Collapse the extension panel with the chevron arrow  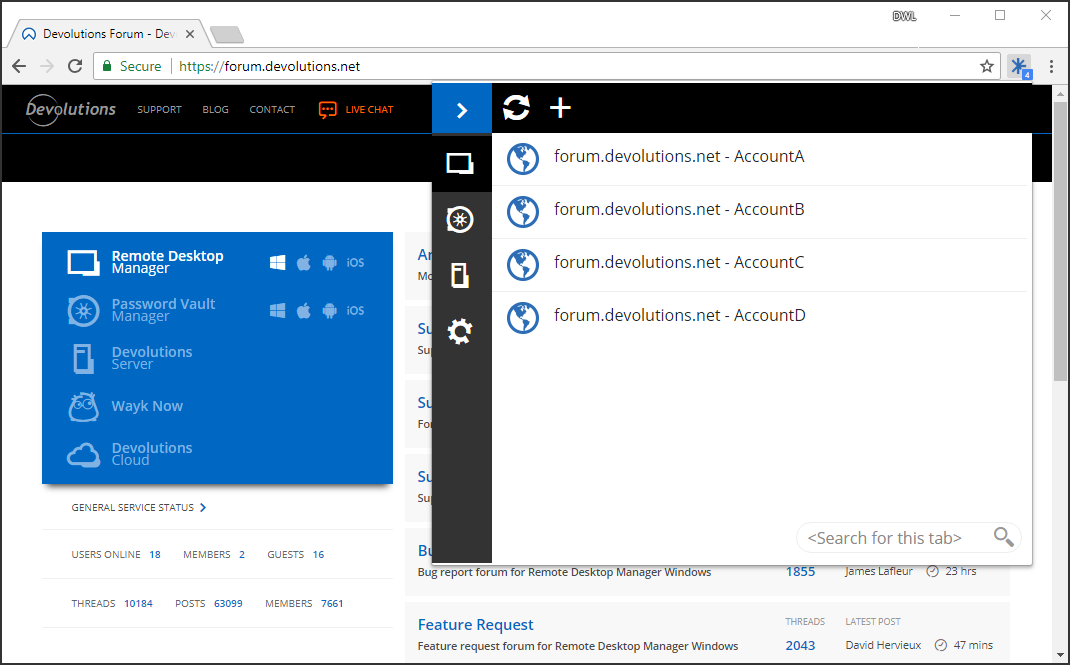tap(462, 109)
